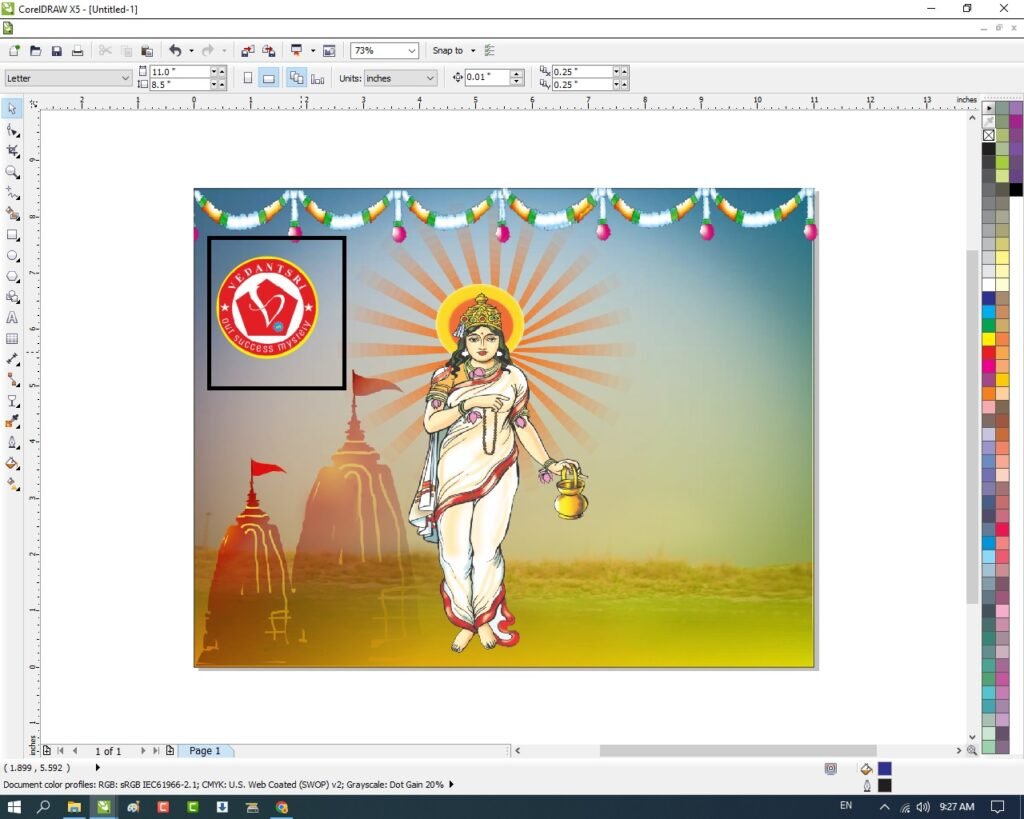
Task: Click the horizontal scrollbar thumb
Action: click(738, 750)
